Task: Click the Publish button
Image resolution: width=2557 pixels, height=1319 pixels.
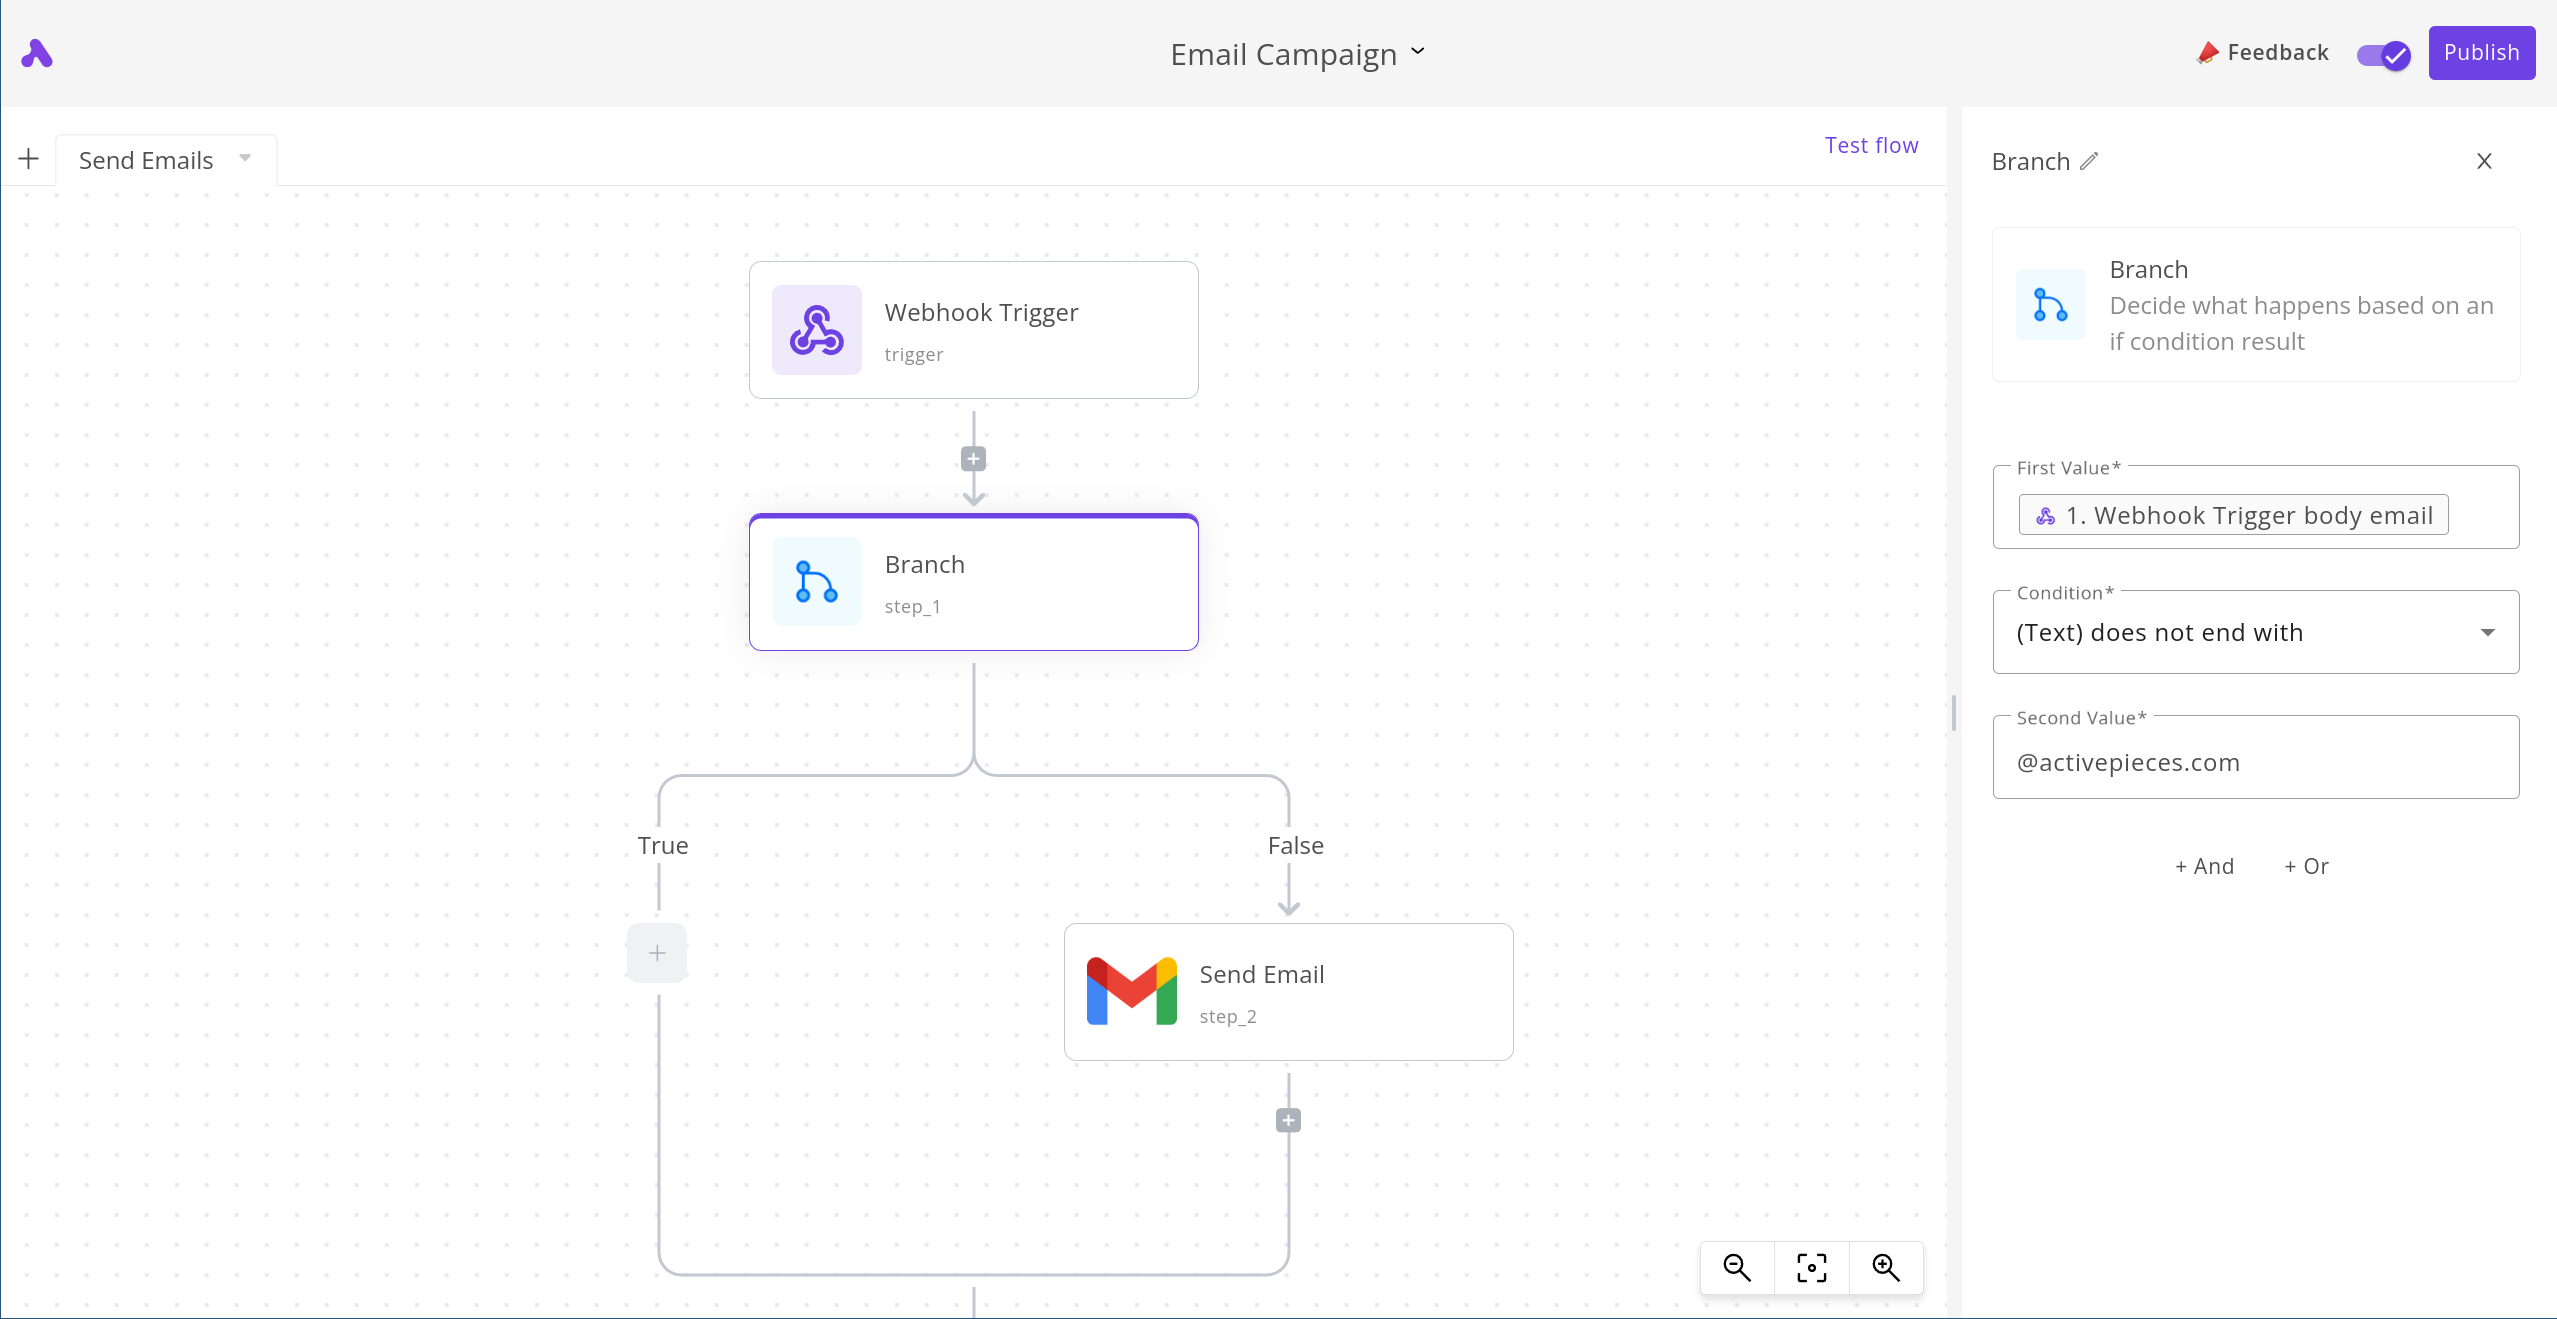Action: (x=2481, y=53)
